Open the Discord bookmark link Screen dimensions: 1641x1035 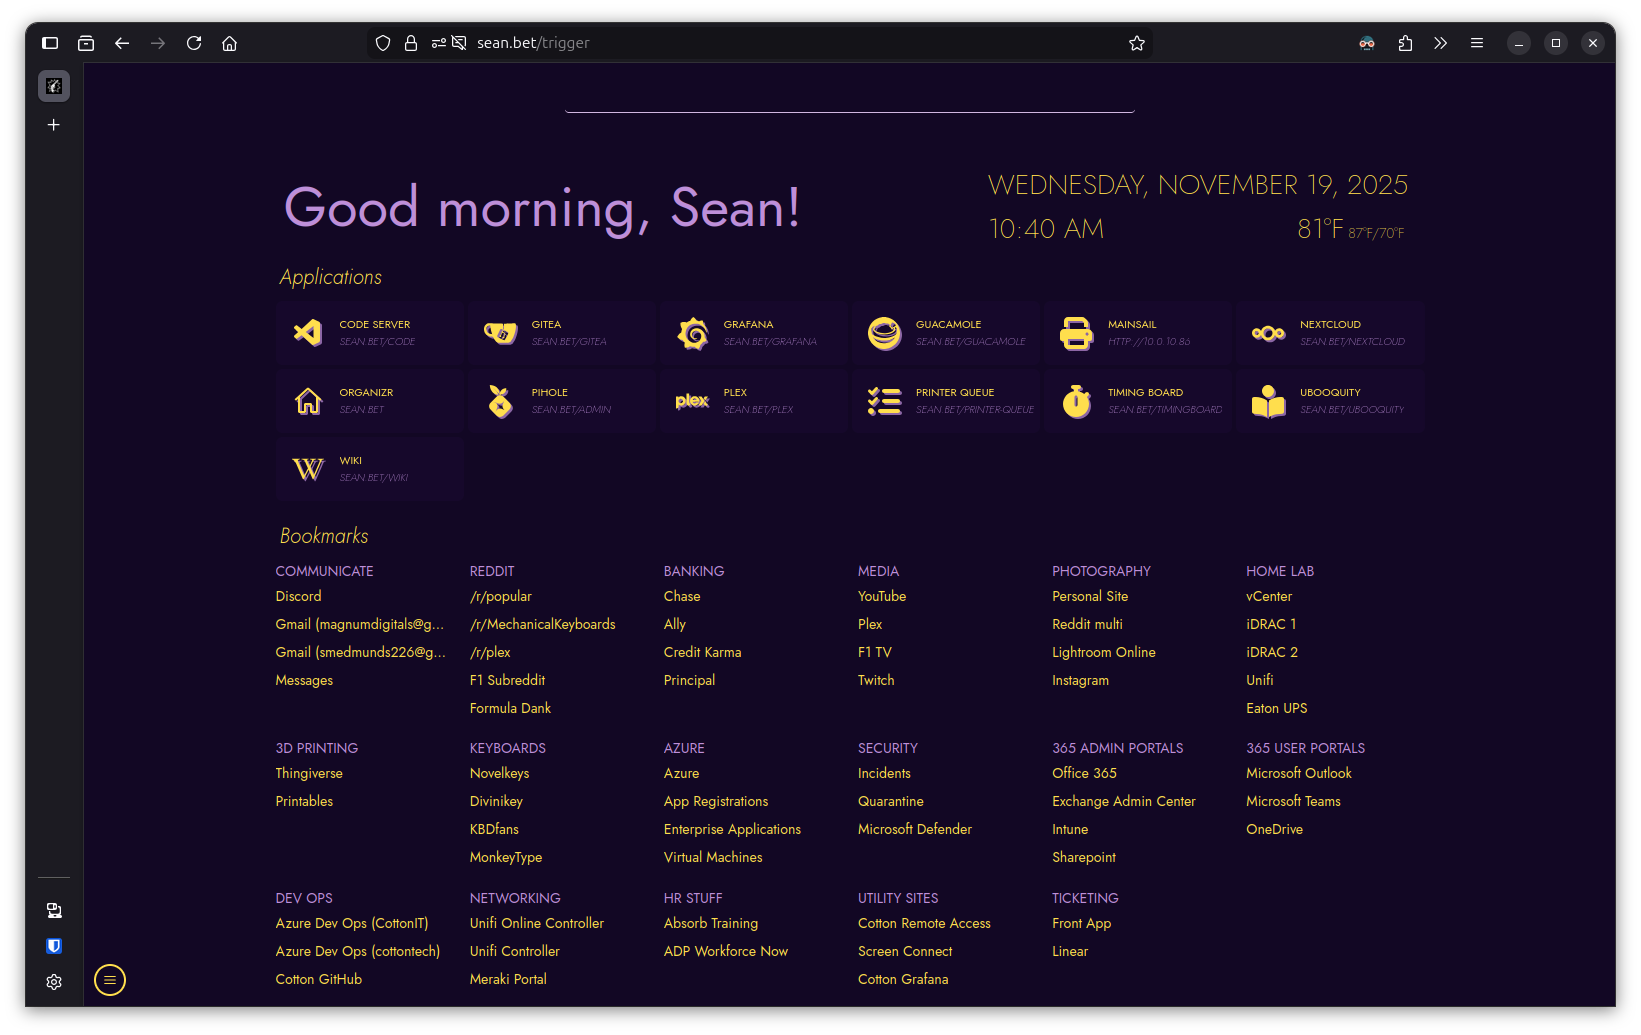pyautogui.click(x=298, y=596)
